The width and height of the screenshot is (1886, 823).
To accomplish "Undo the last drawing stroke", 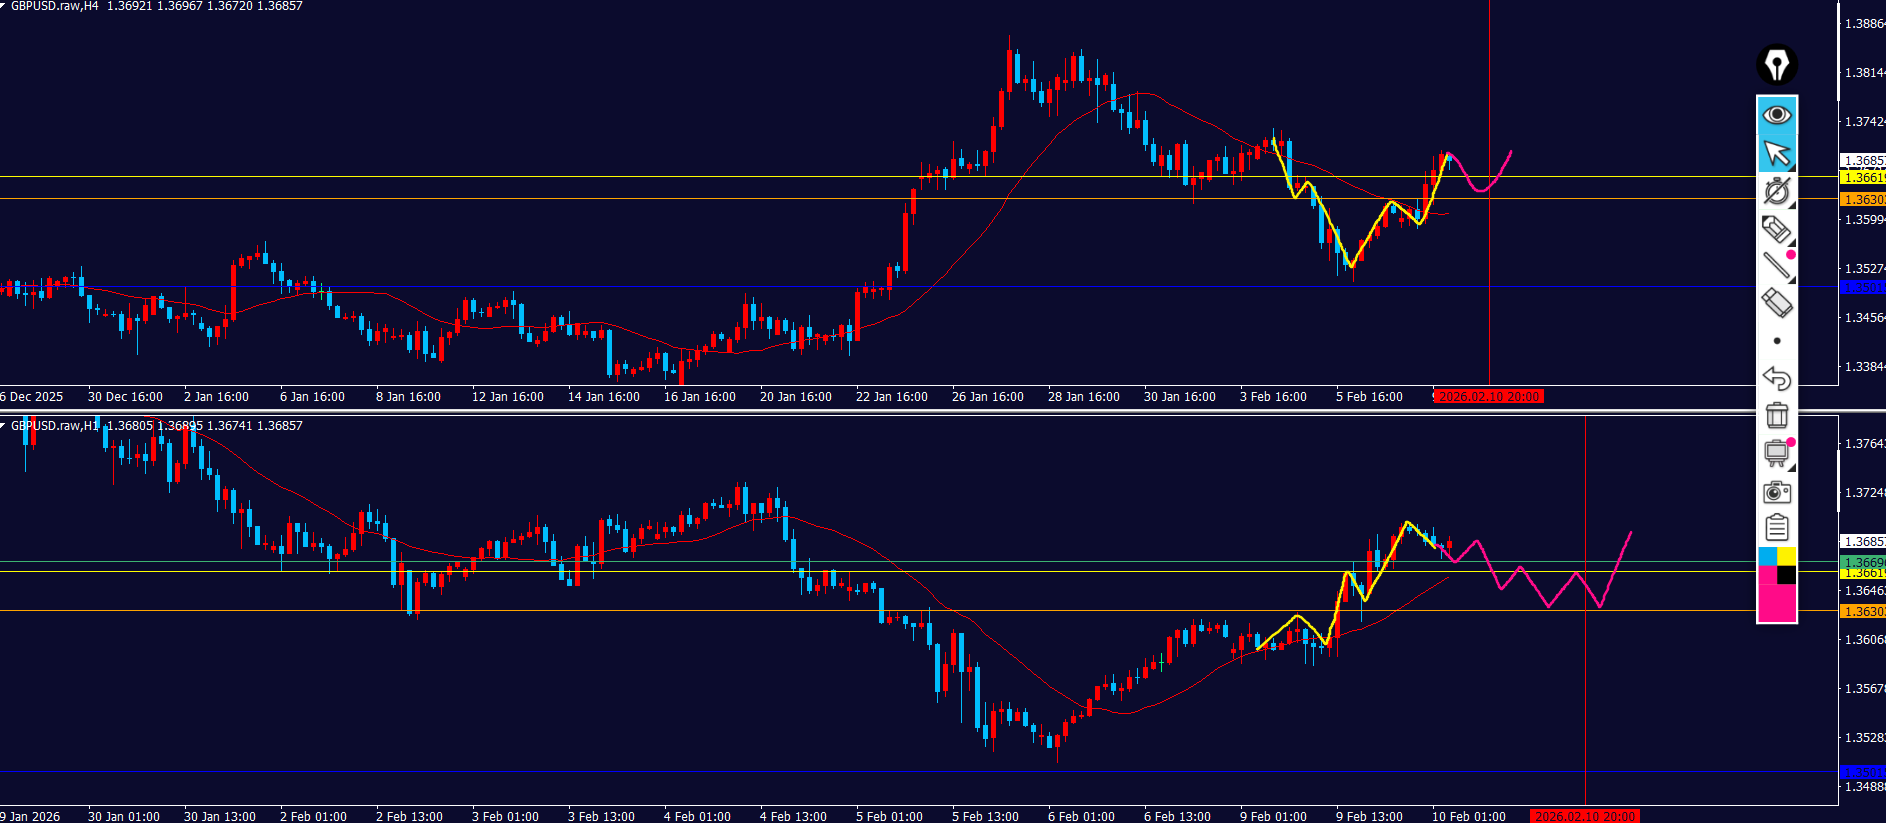I will point(1776,378).
